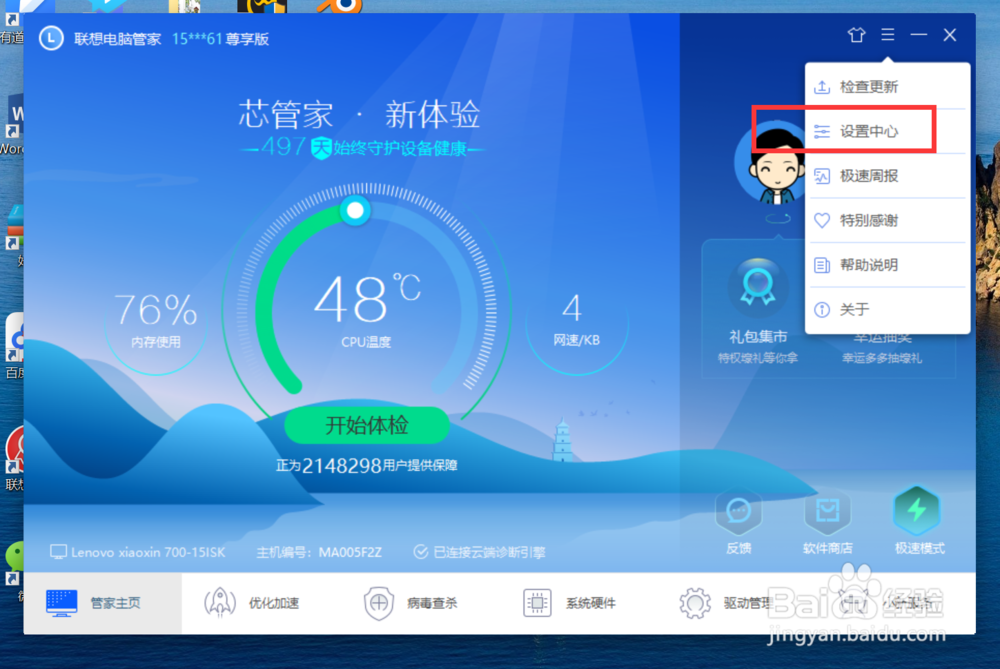Open 设置中心 from the menu

click(x=887, y=131)
